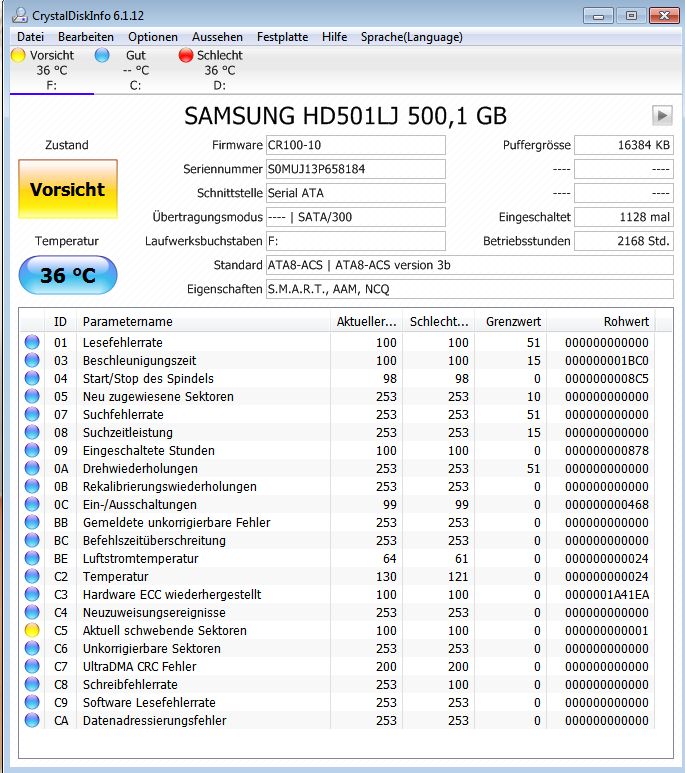Select the yellow Vorsicht drive F: status icon
Screen dimensions: 685x773
(18, 55)
